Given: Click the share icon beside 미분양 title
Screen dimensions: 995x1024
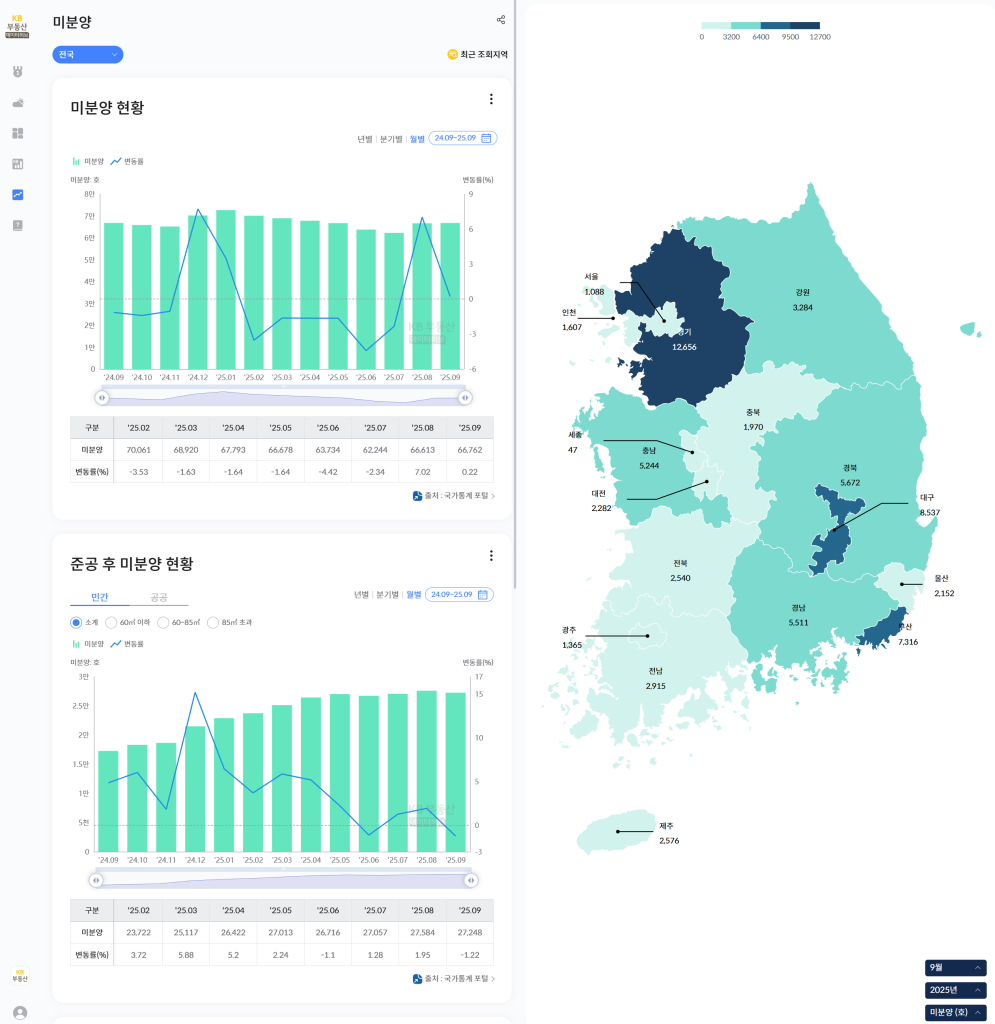Looking at the screenshot, I should point(500,20).
